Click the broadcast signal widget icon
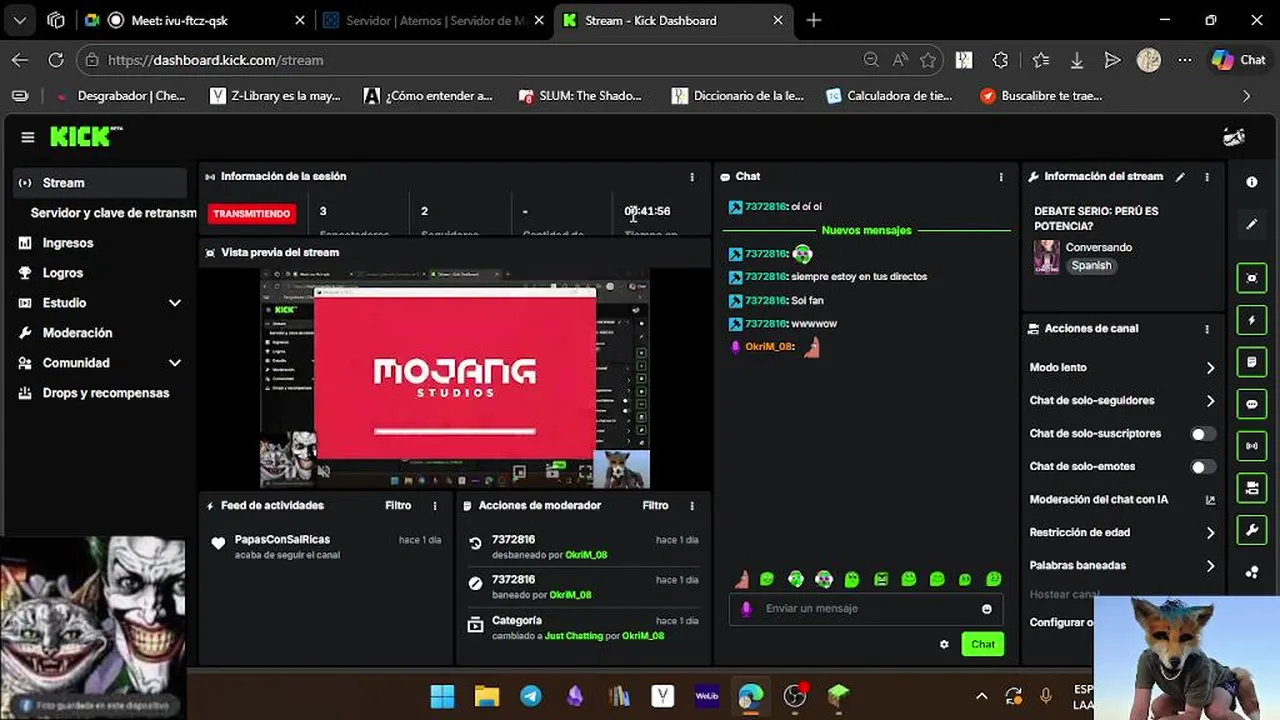Screen dimensions: 1280x720 (x=1252, y=446)
